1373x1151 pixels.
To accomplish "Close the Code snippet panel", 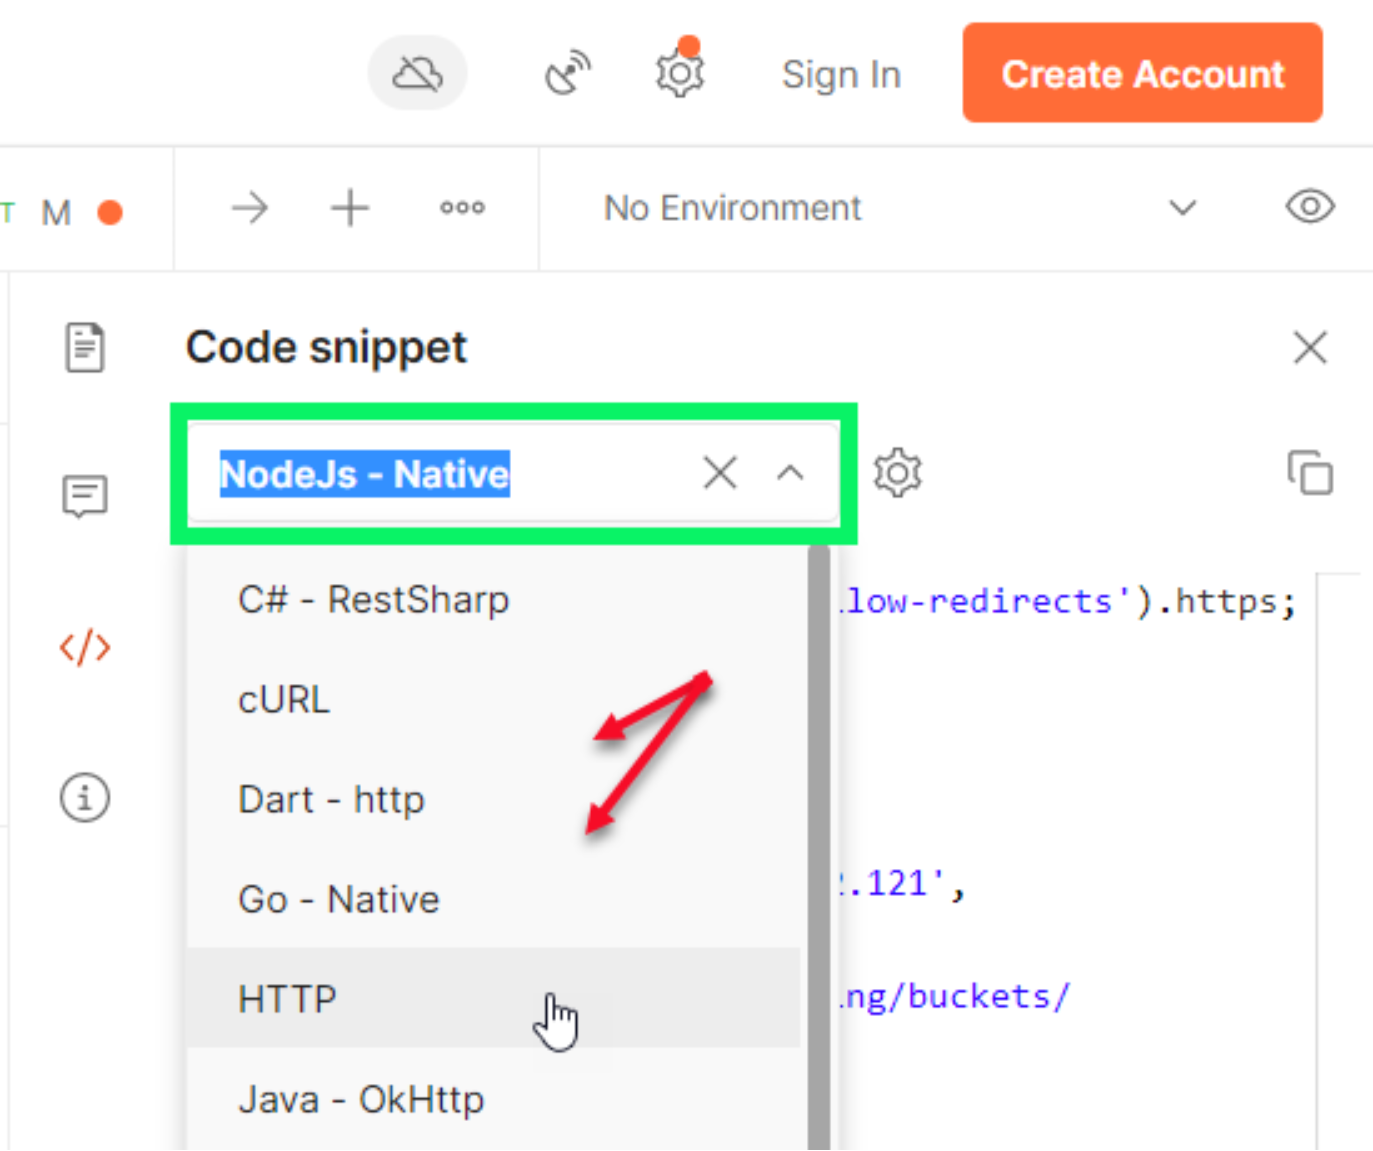I will (1309, 348).
